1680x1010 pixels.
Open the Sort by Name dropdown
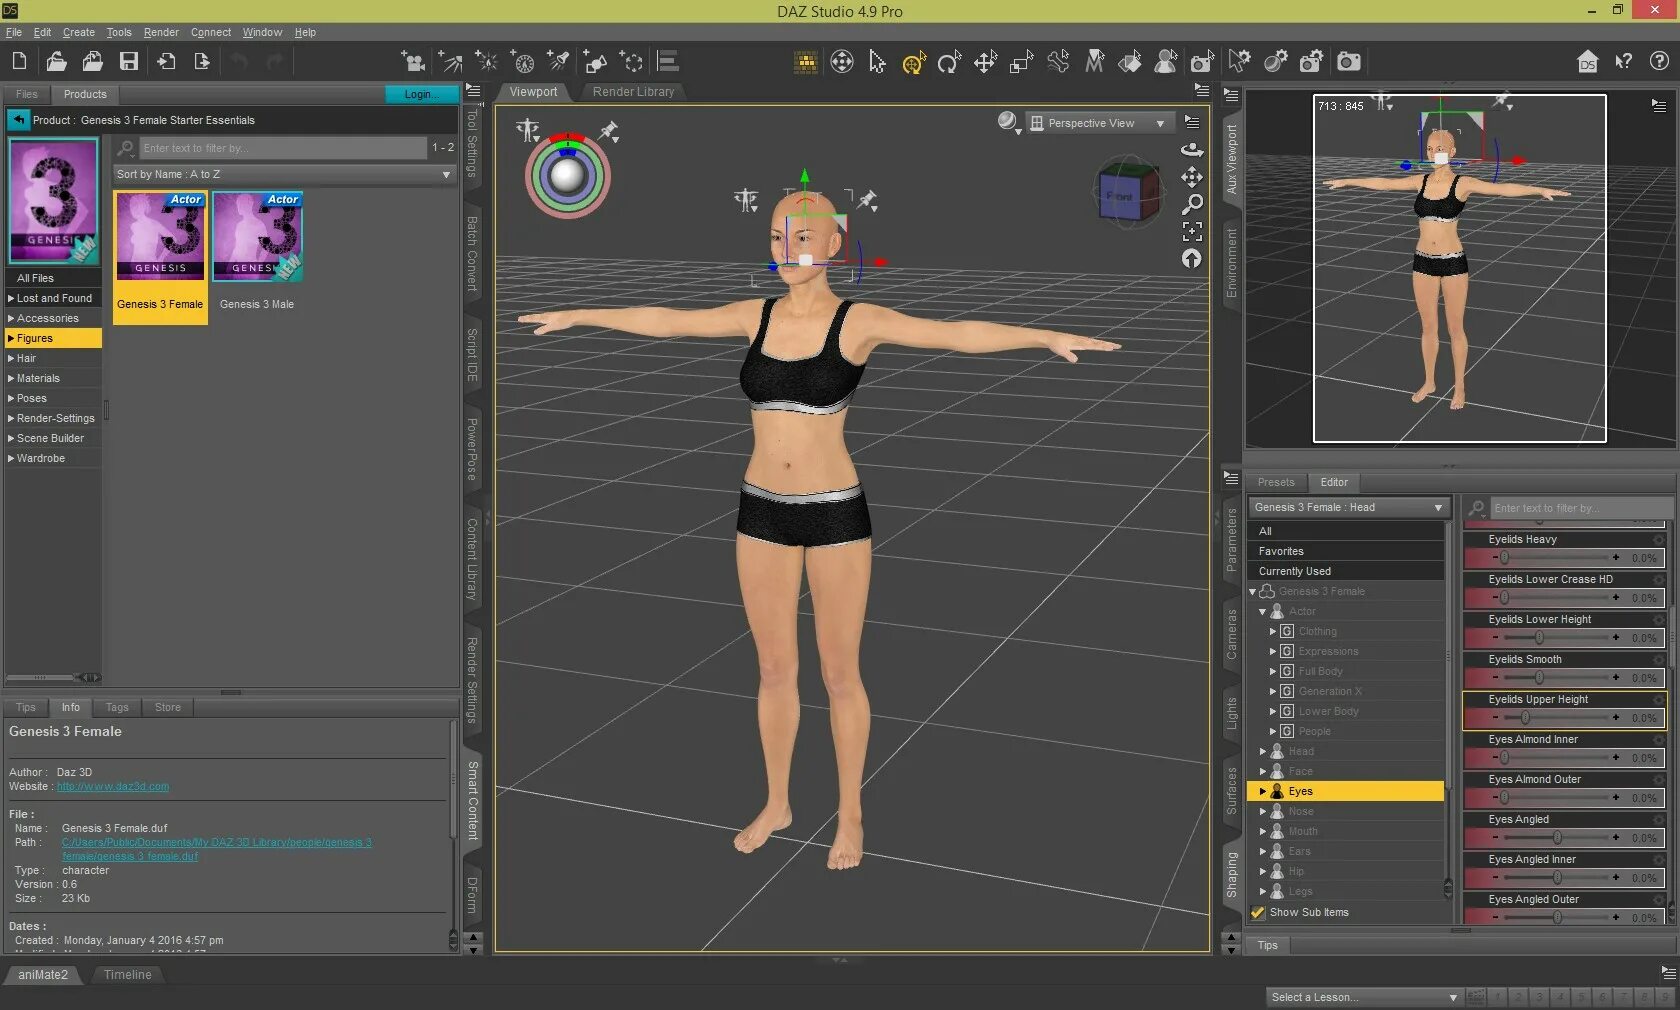pos(284,174)
